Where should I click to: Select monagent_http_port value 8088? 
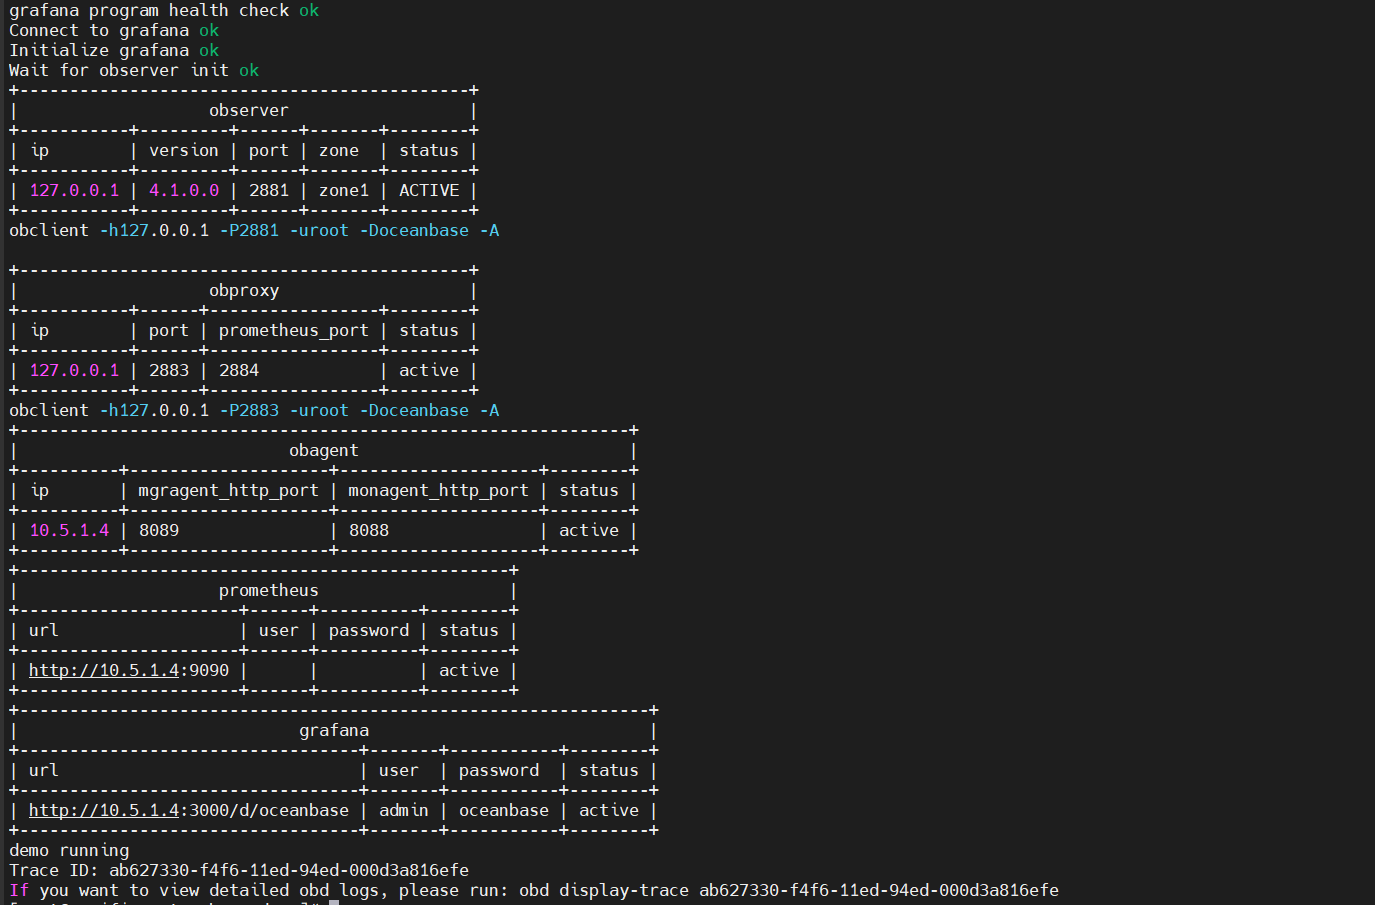coord(369,531)
